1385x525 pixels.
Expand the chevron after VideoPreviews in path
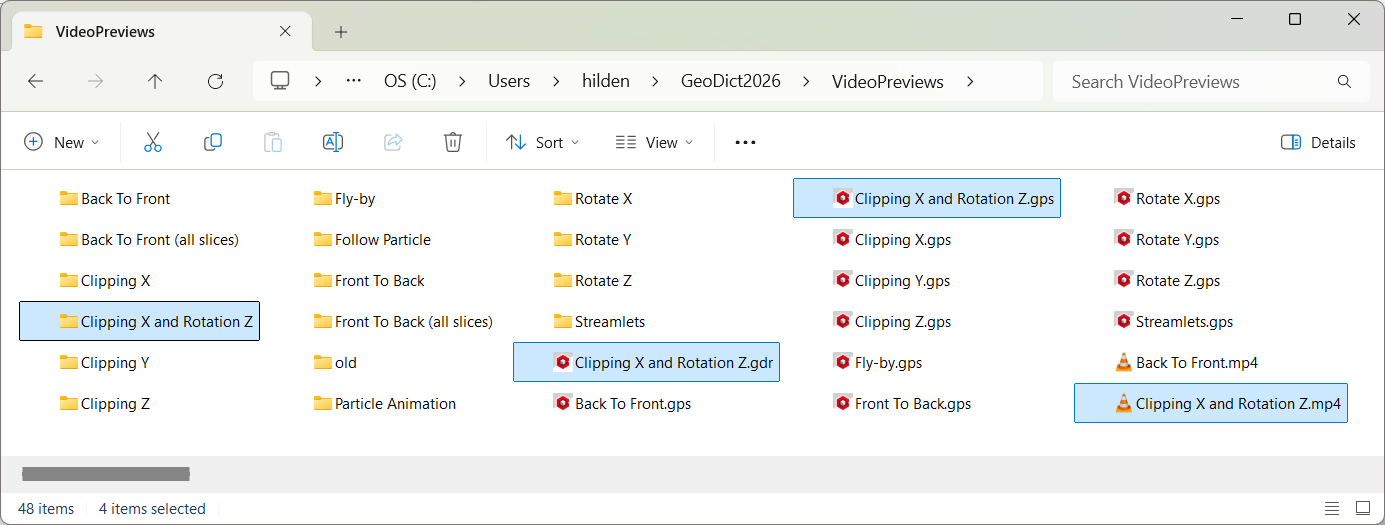tap(970, 82)
